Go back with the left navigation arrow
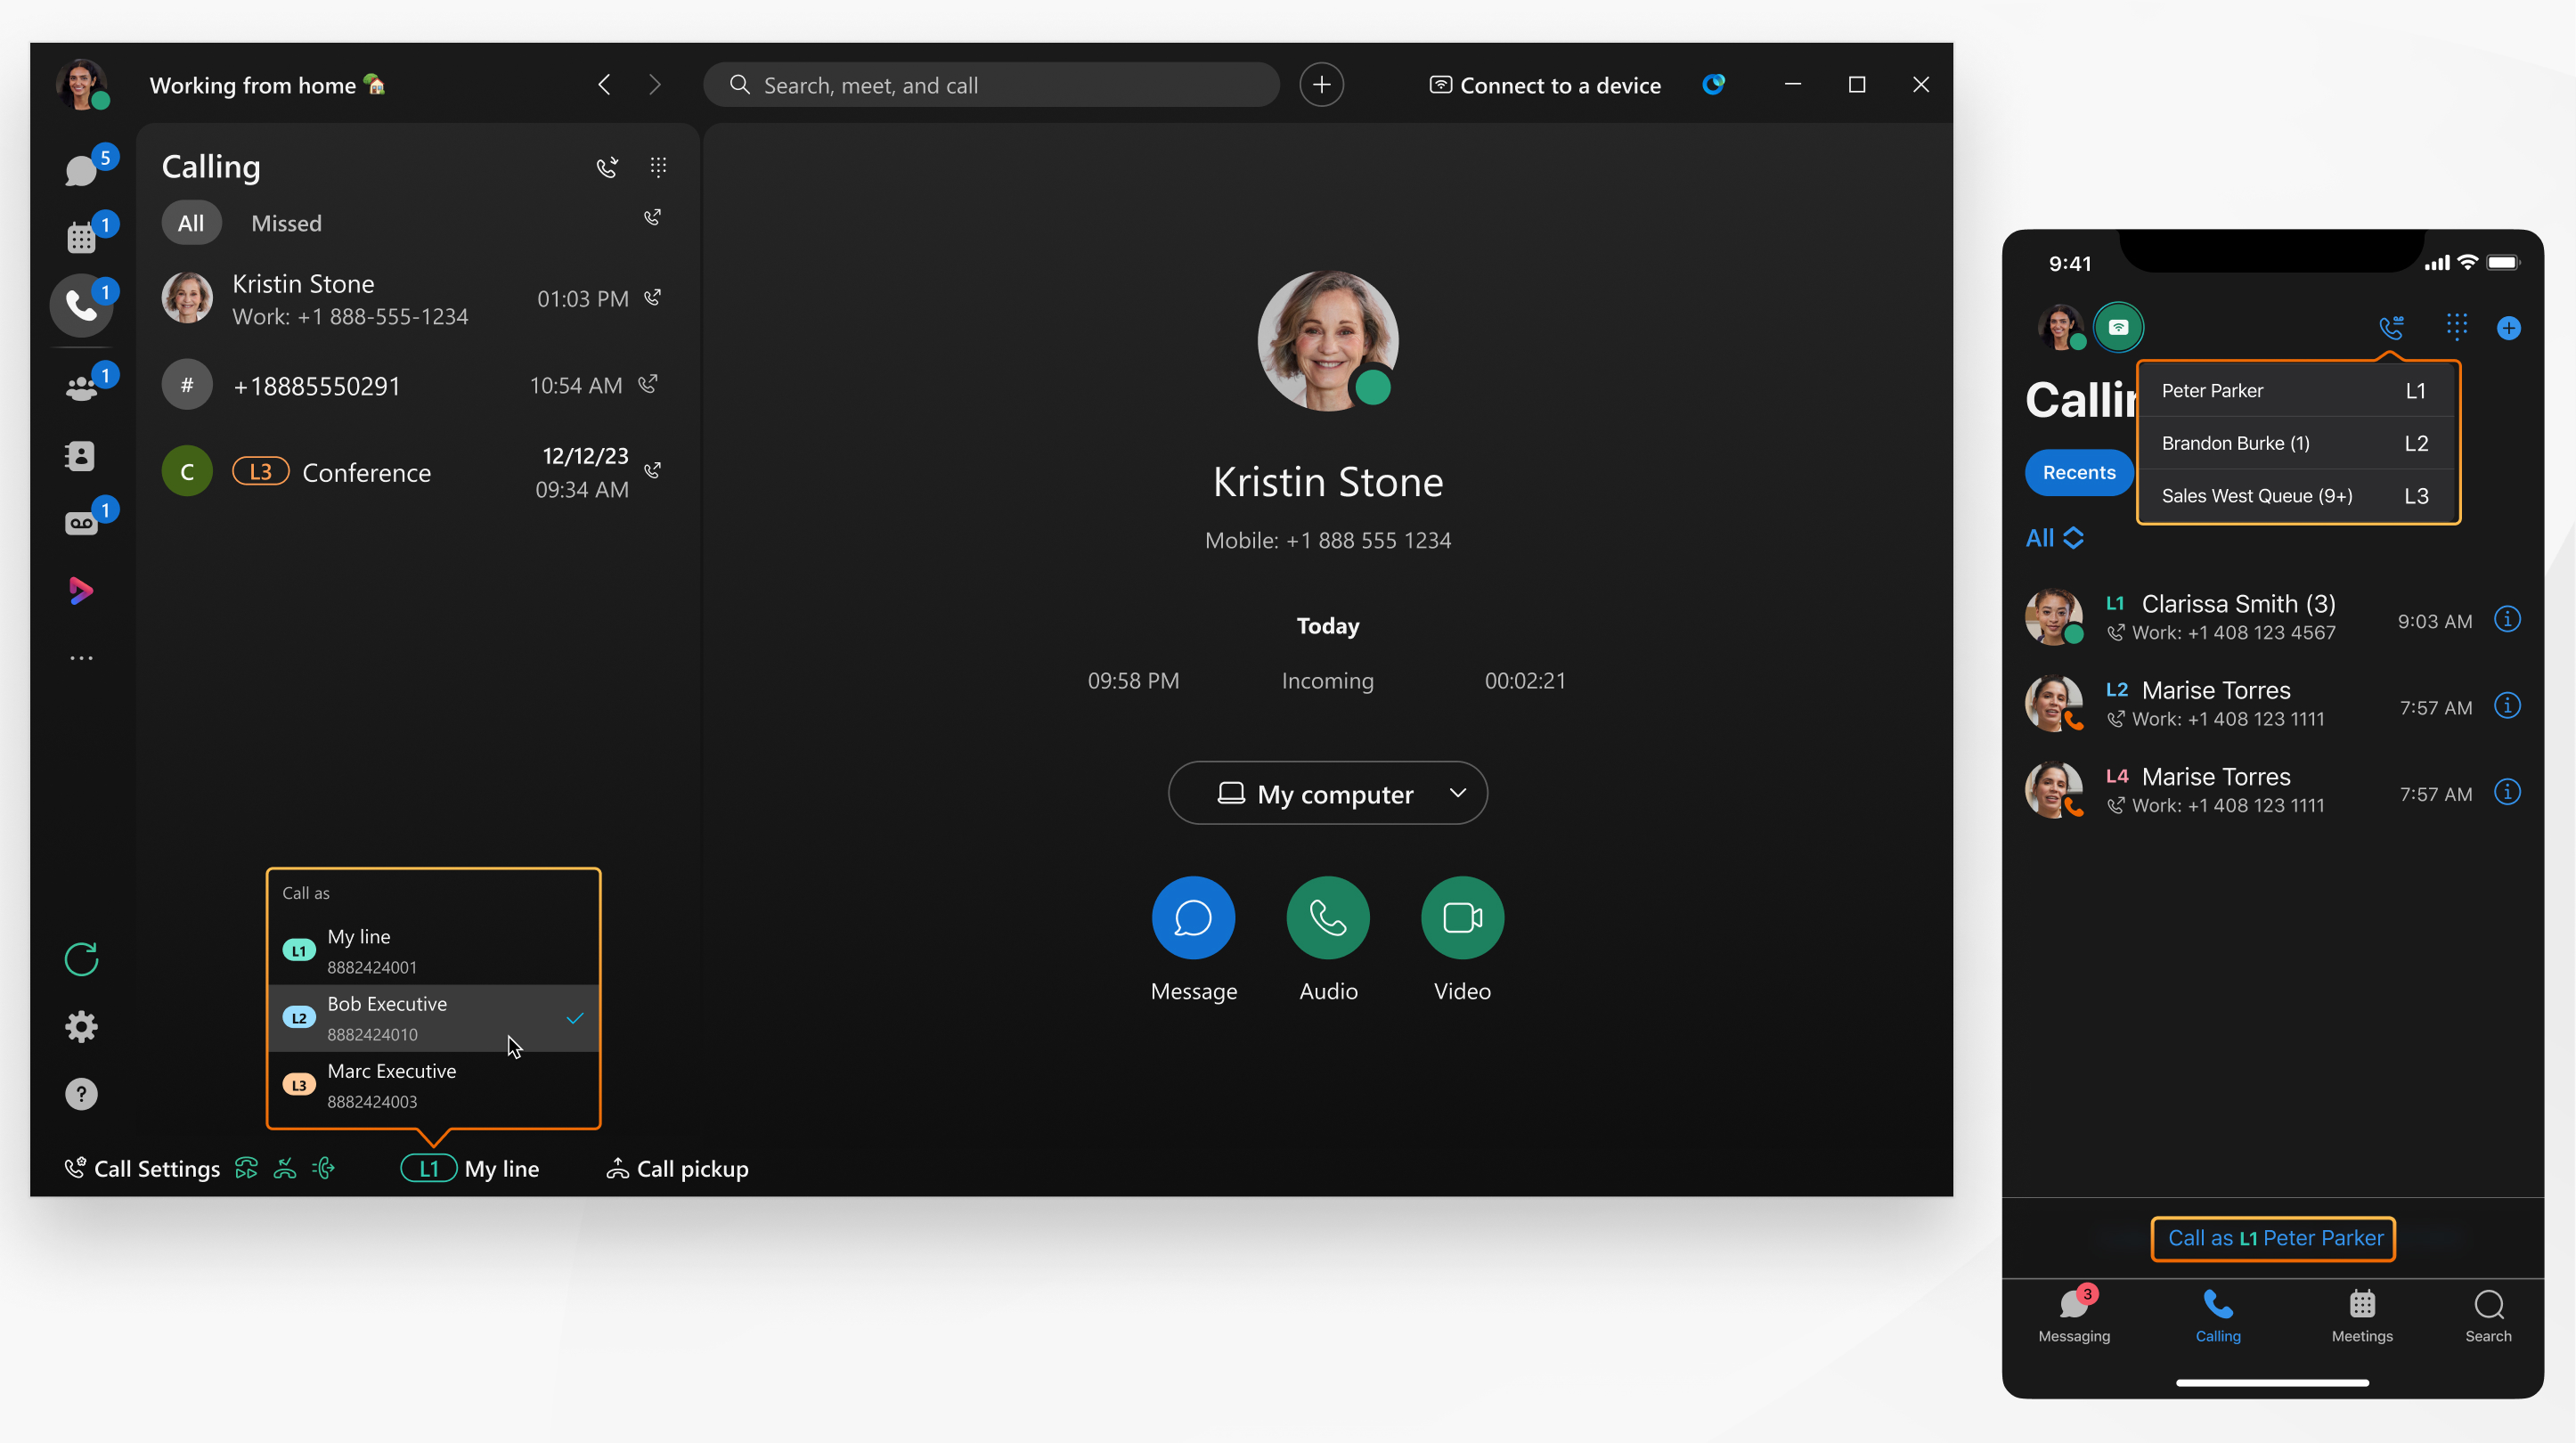 pyautogui.click(x=604, y=85)
